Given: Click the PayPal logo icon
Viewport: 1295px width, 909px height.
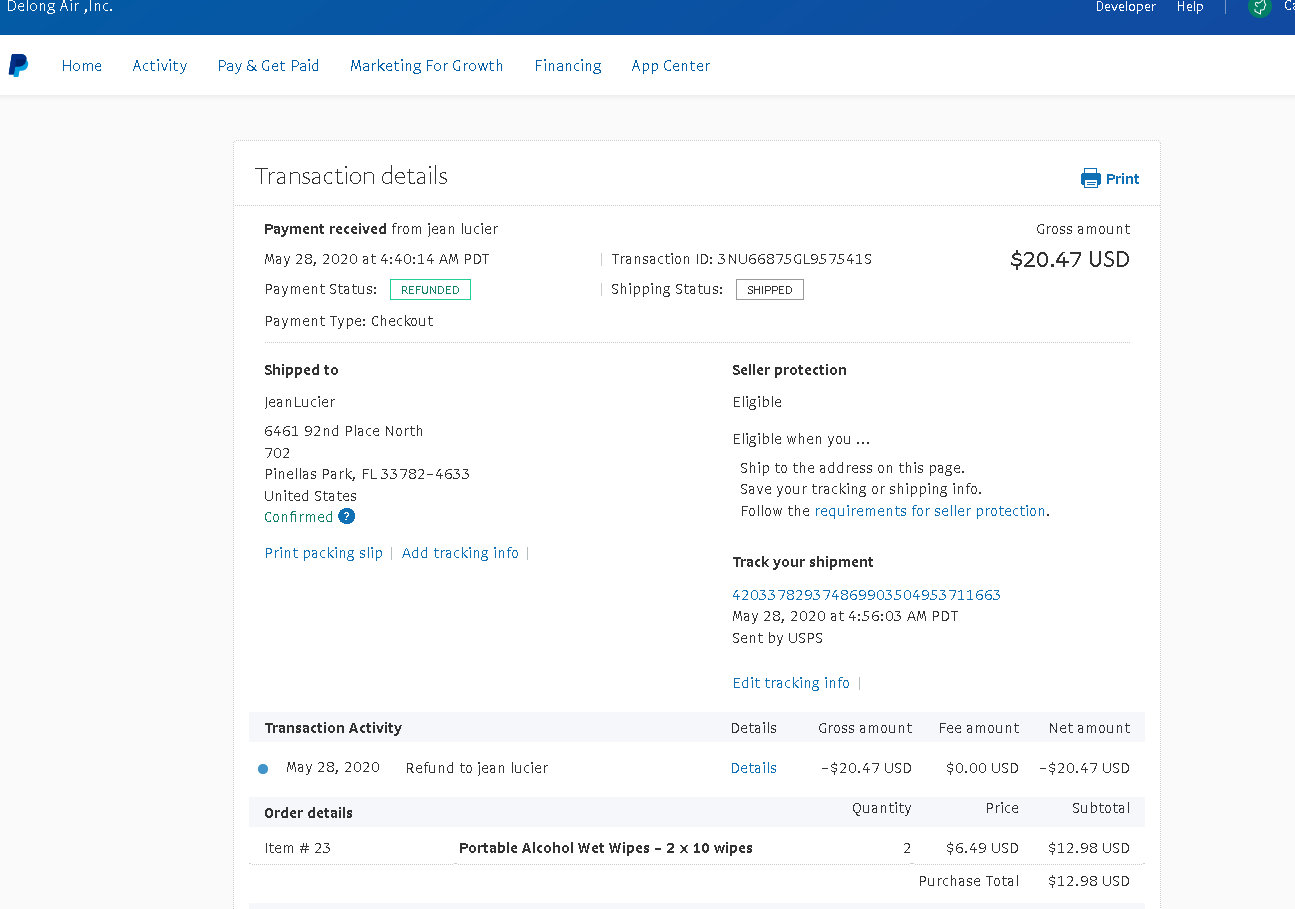Looking at the screenshot, I should coord(18,66).
